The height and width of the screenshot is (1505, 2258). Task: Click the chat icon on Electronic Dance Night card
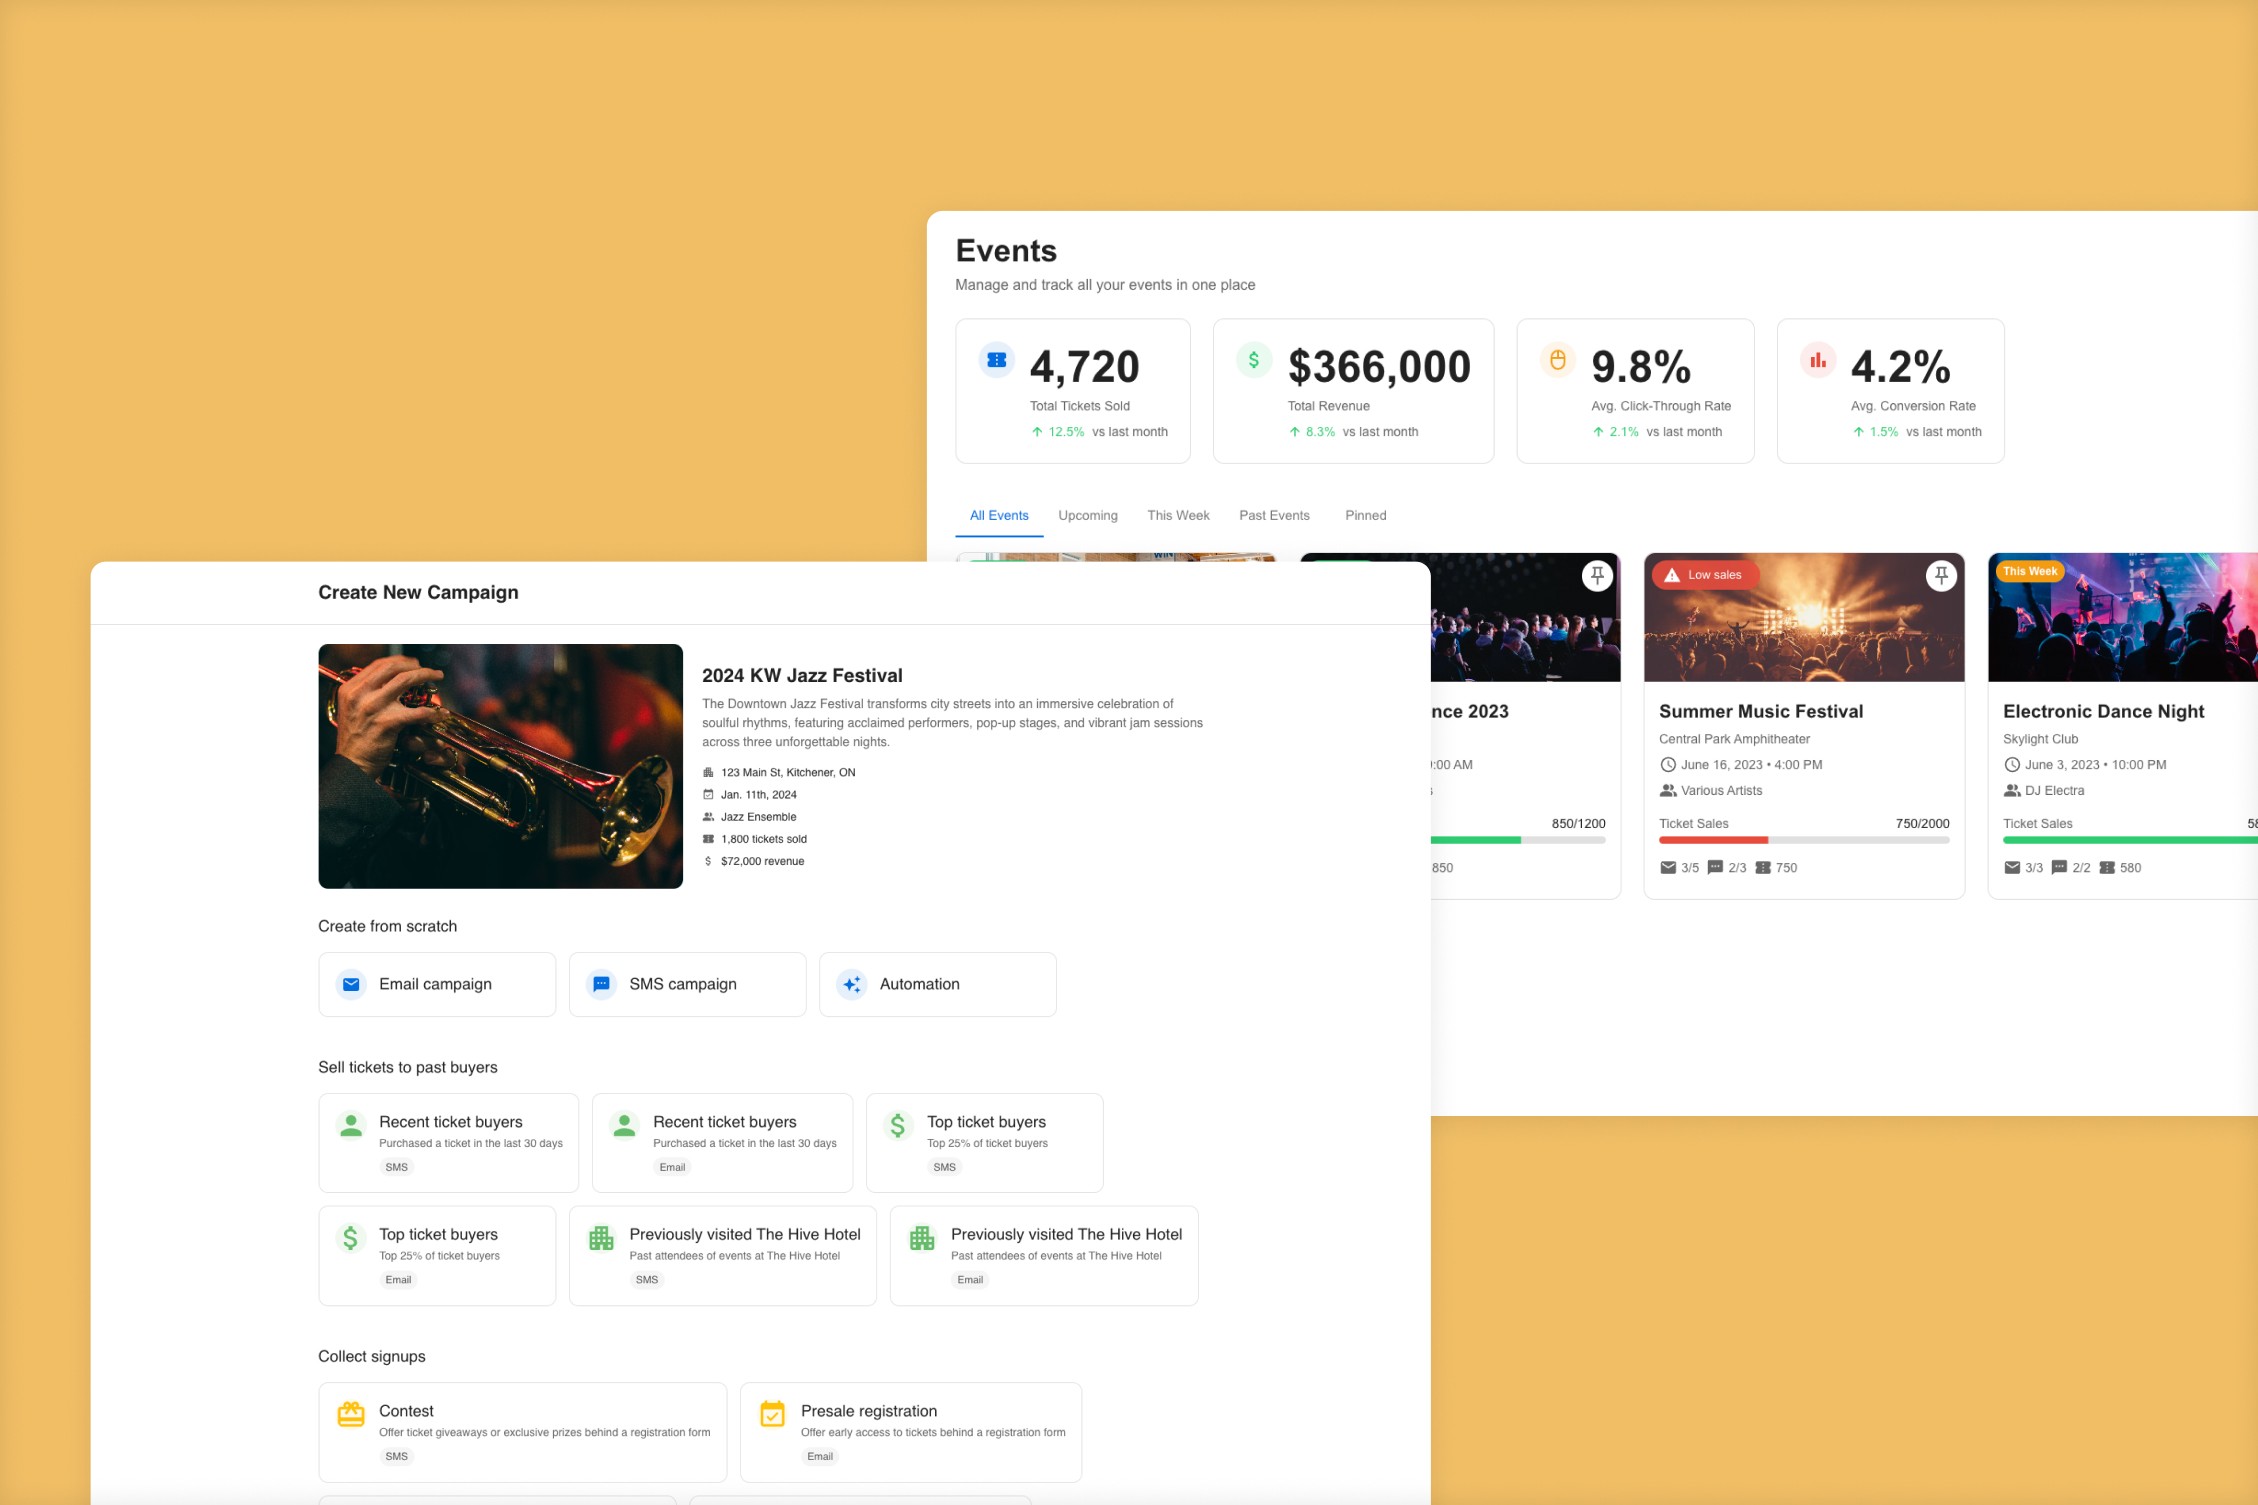(2059, 868)
